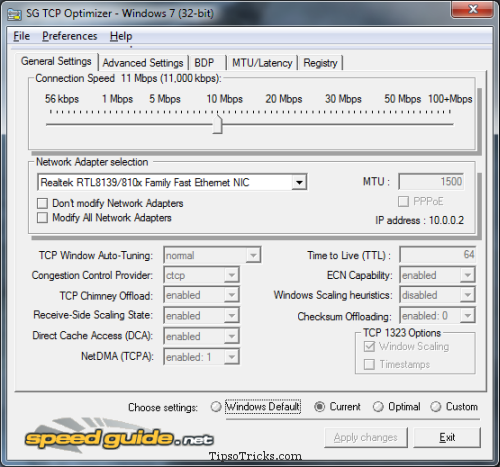Click the slider track under 1 Mbps
Viewport: 500px width, 467px height.
pyautogui.click(x=117, y=124)
